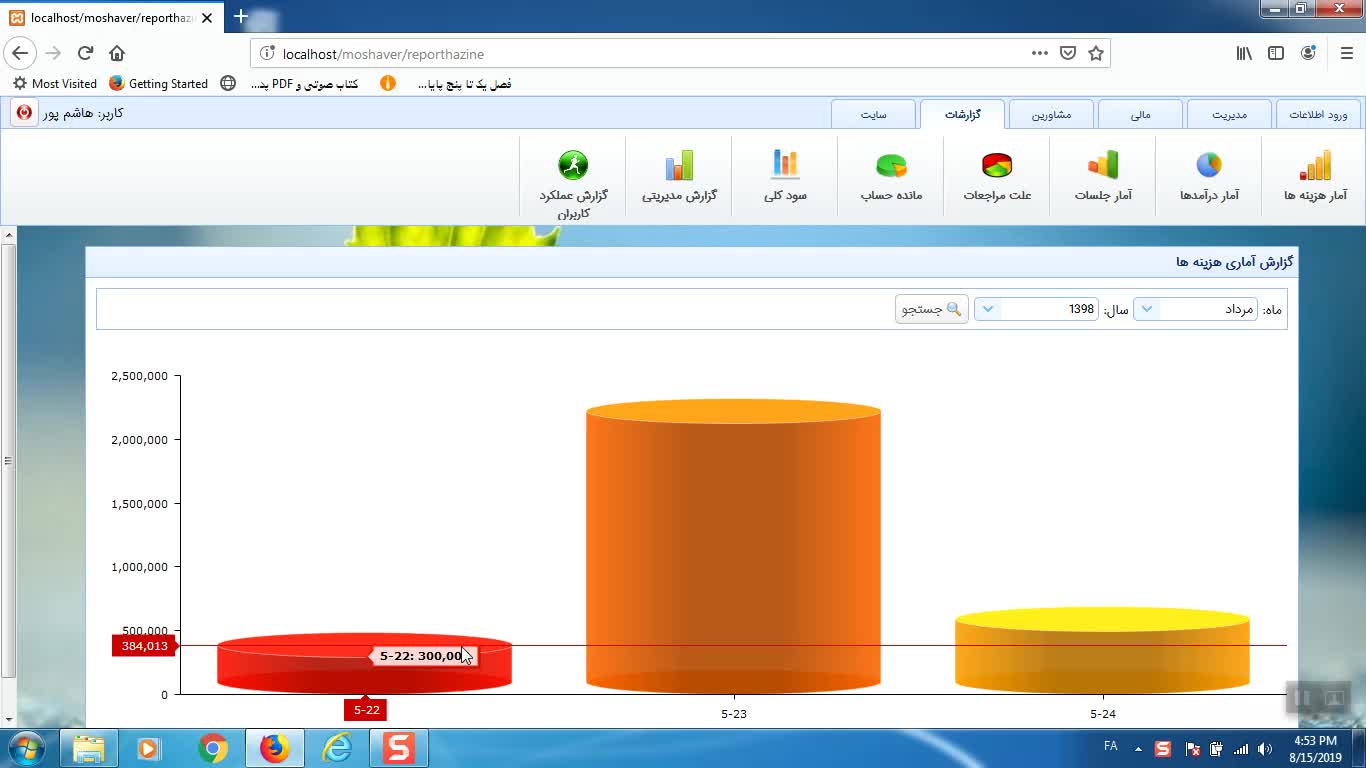Open the Getting Started bookmark
Viewport: 1366px width, 768px height.
(x=158, y=84)
